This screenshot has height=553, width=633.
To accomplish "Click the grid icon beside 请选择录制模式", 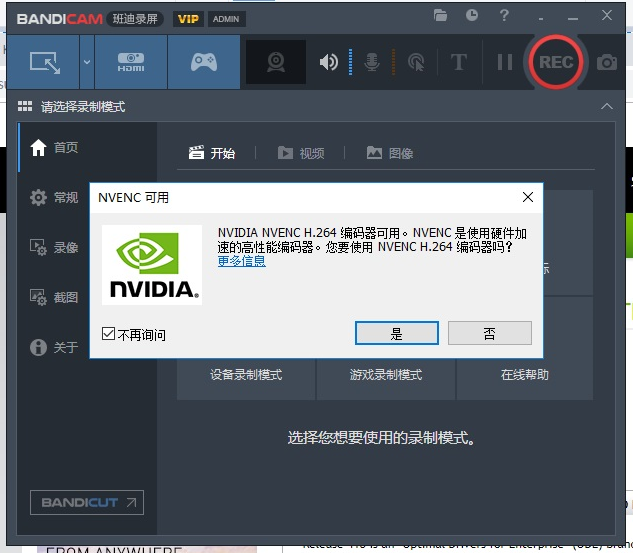I will point(25,107).
